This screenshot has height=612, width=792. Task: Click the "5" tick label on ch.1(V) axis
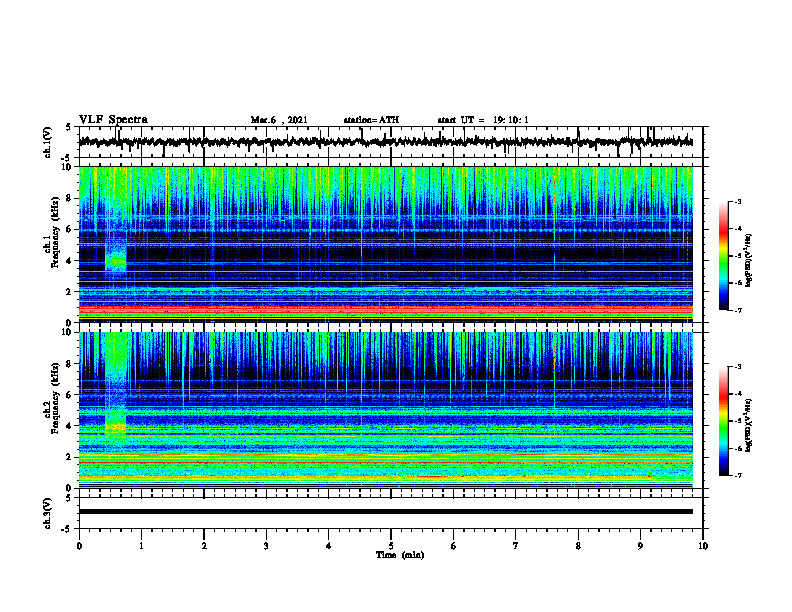[x=69, y=128]
